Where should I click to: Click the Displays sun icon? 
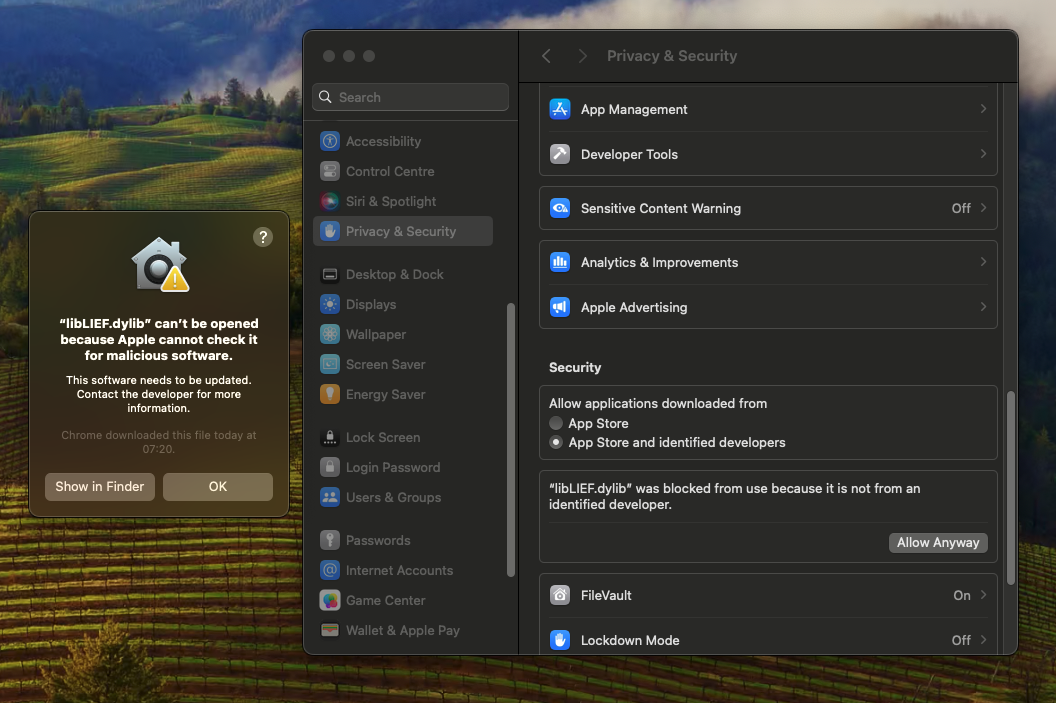point(329,304)
